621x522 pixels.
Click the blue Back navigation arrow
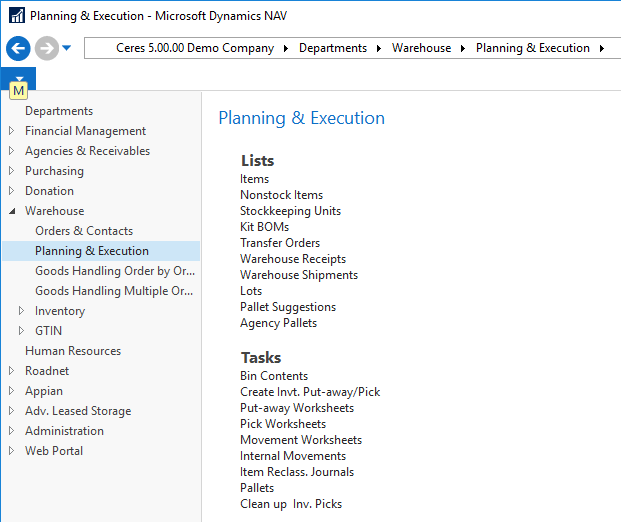tap(17, 48)
